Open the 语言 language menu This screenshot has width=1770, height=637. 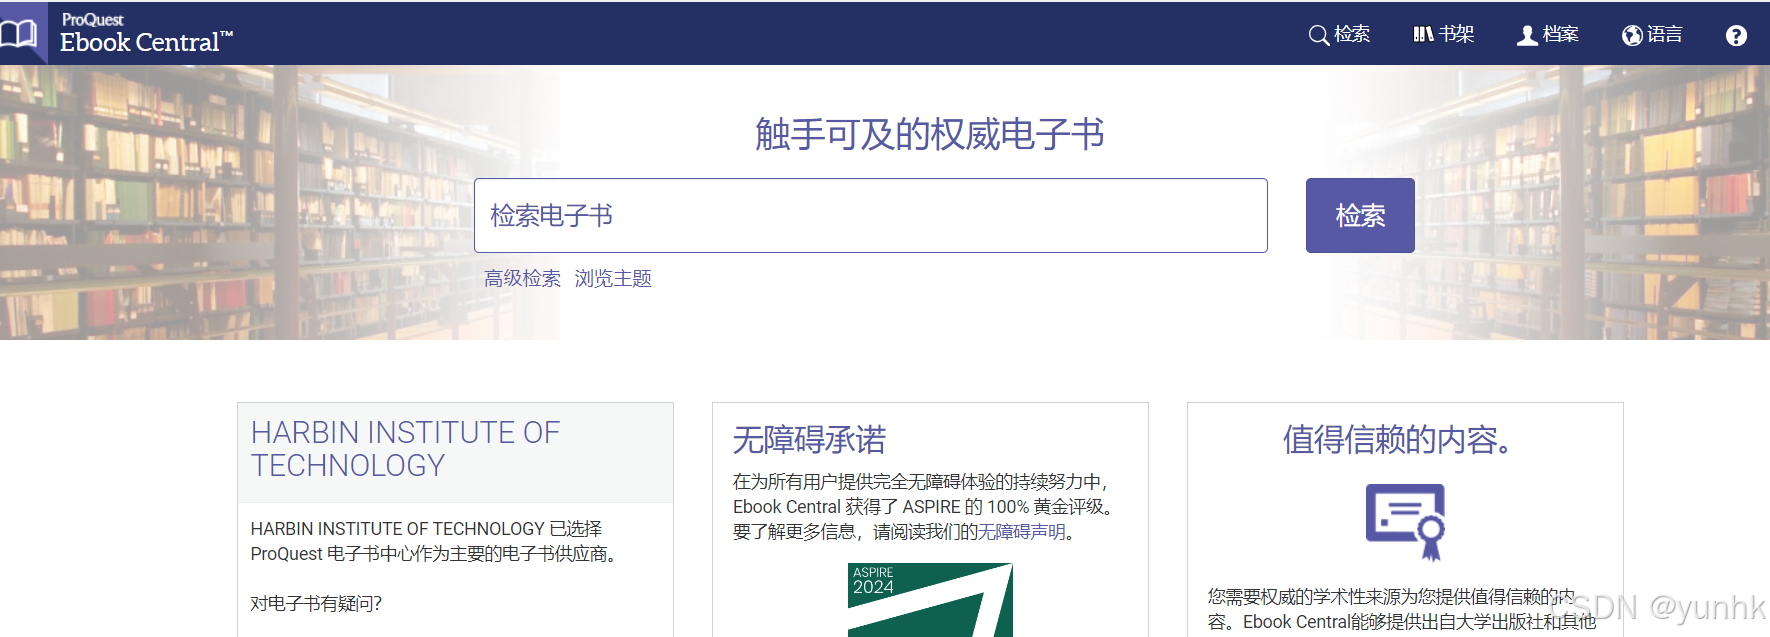coord(1652,35)
